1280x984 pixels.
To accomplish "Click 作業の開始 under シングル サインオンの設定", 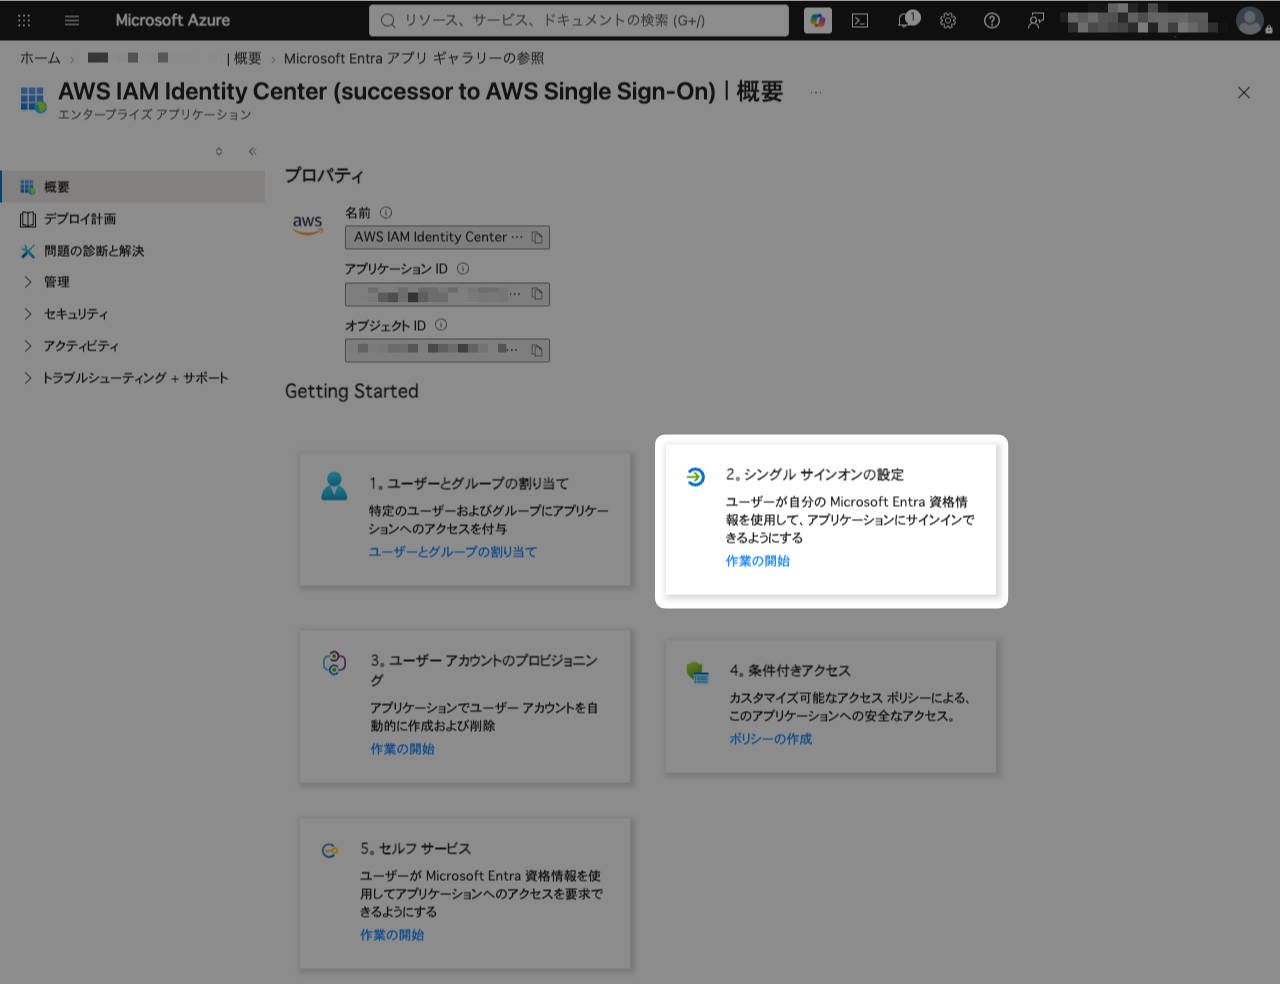I will [x=758, y=561].
